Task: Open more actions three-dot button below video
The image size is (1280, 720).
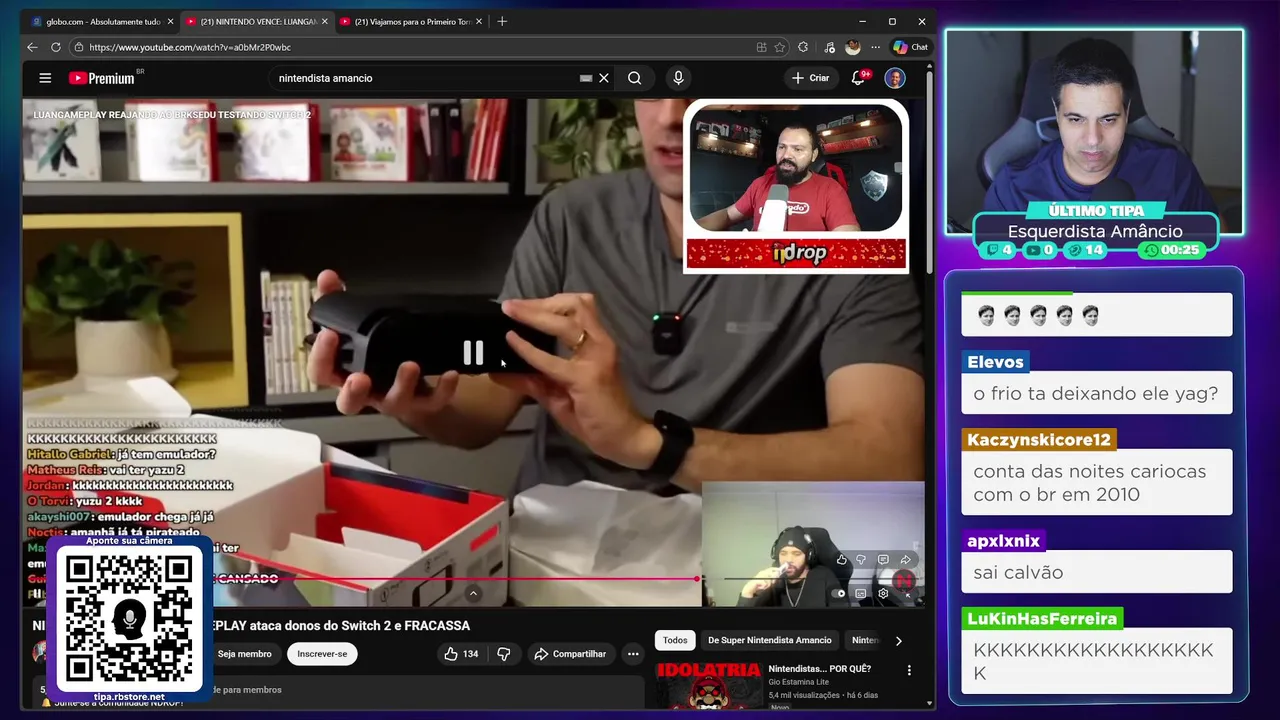Action: coord(632,654)
